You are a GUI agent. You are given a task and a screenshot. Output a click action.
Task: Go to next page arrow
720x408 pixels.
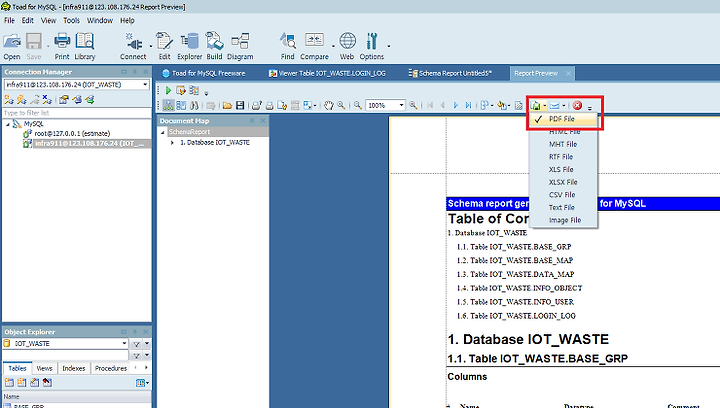click(x=456, y=106)
